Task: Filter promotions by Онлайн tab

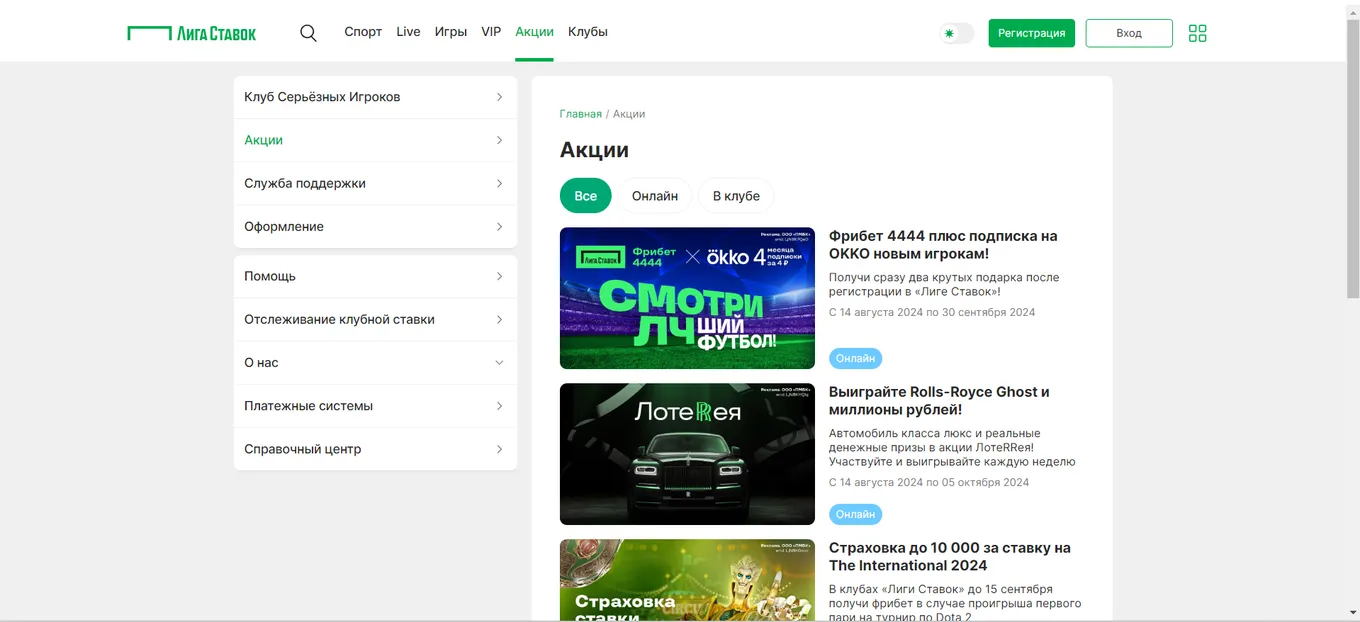Action: 655,196
